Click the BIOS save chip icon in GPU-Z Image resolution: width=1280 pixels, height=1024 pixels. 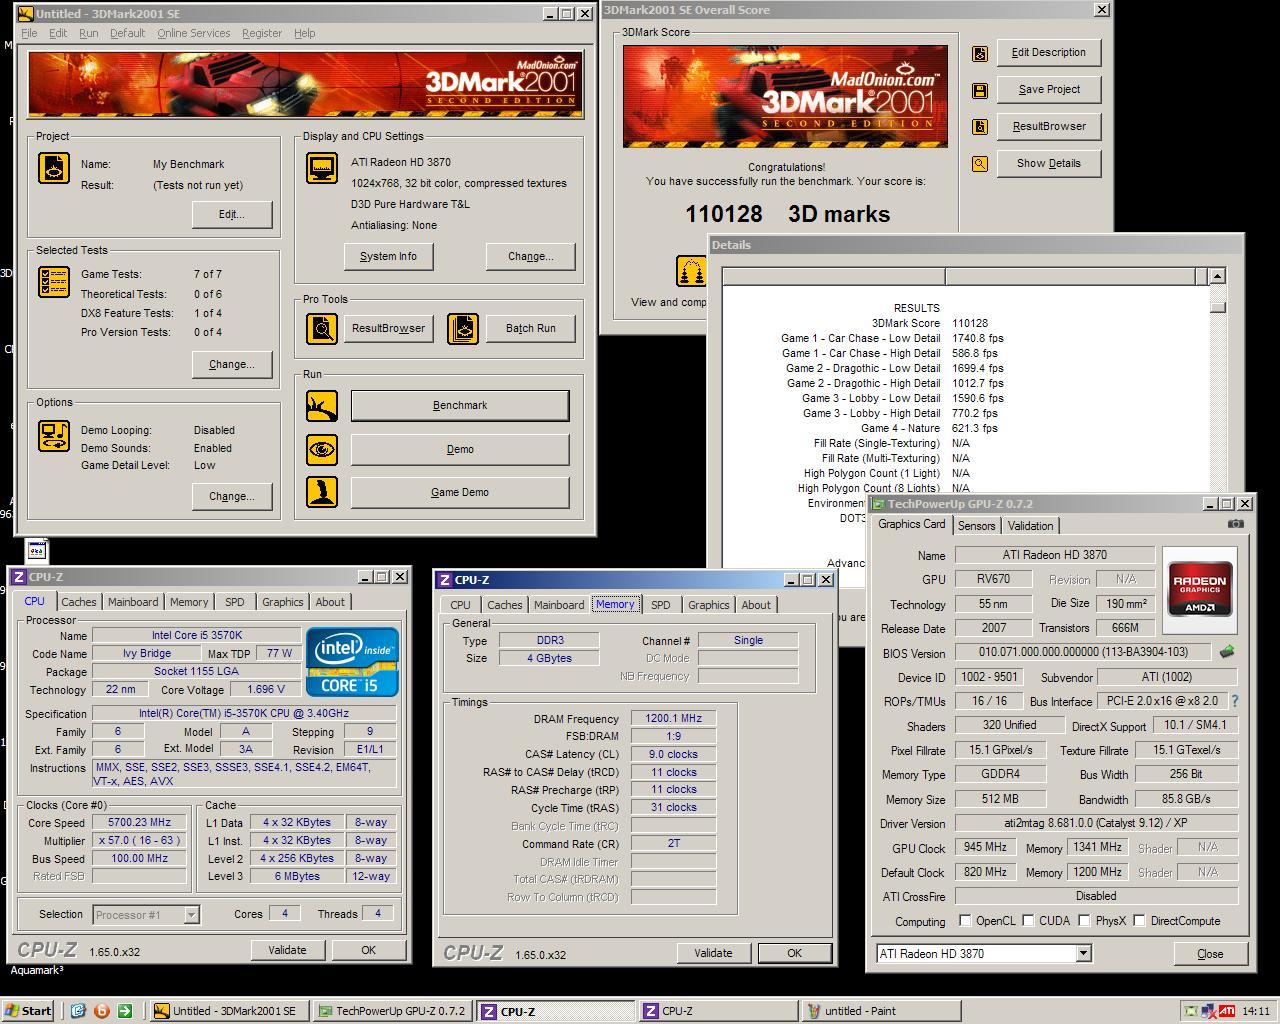pos(1227,652)
